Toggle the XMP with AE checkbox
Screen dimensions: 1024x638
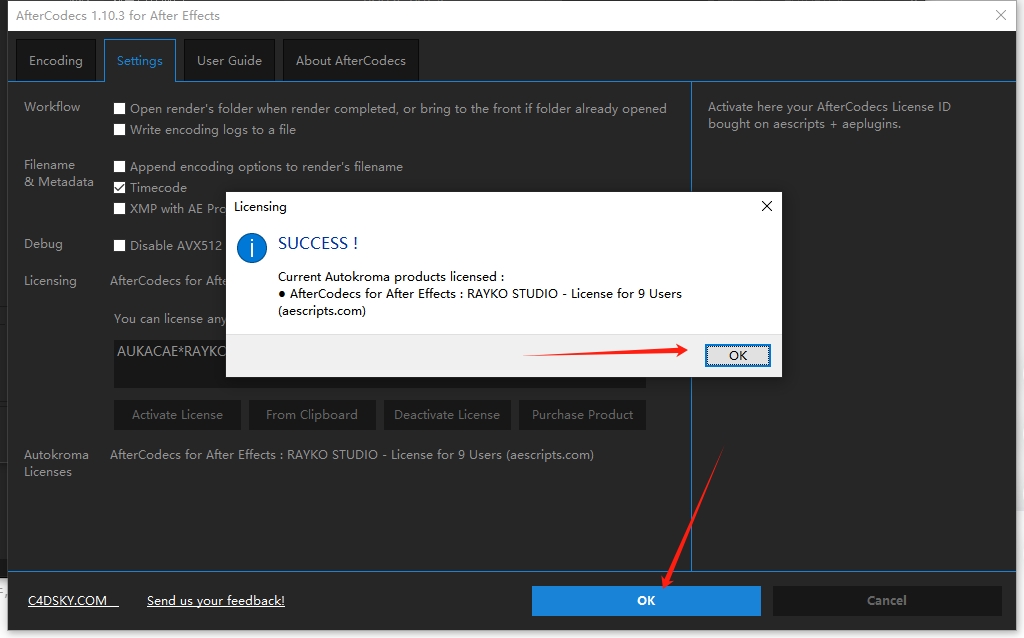(120, 208)
